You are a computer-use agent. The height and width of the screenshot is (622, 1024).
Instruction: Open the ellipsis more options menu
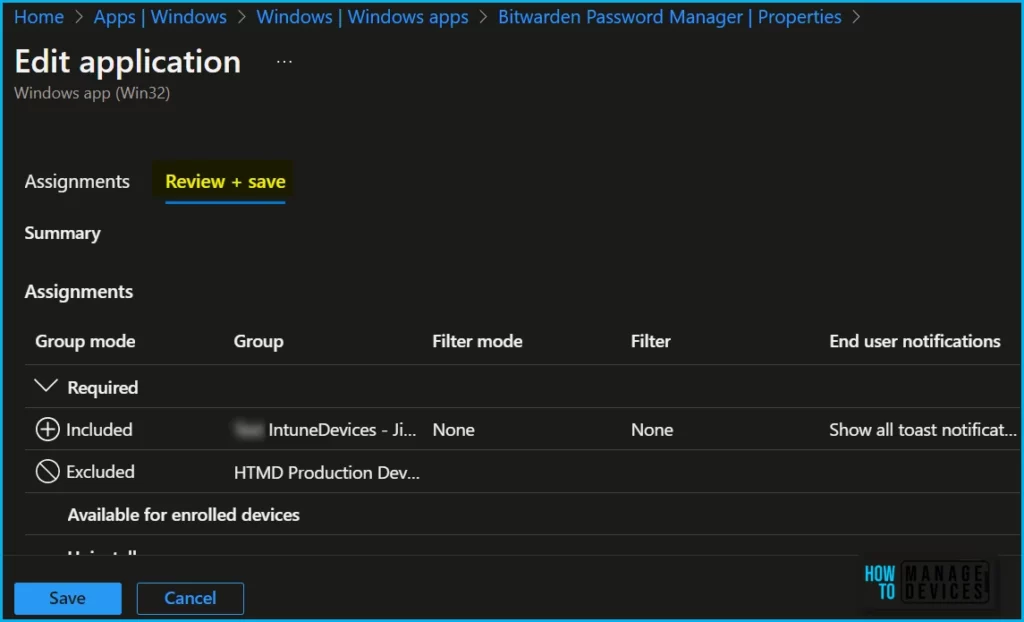coord(284,61)
